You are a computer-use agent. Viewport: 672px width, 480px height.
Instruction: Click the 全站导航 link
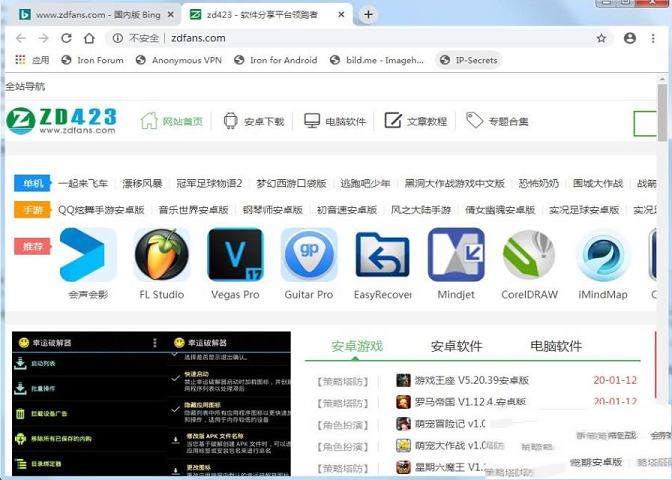pos(25,86)
